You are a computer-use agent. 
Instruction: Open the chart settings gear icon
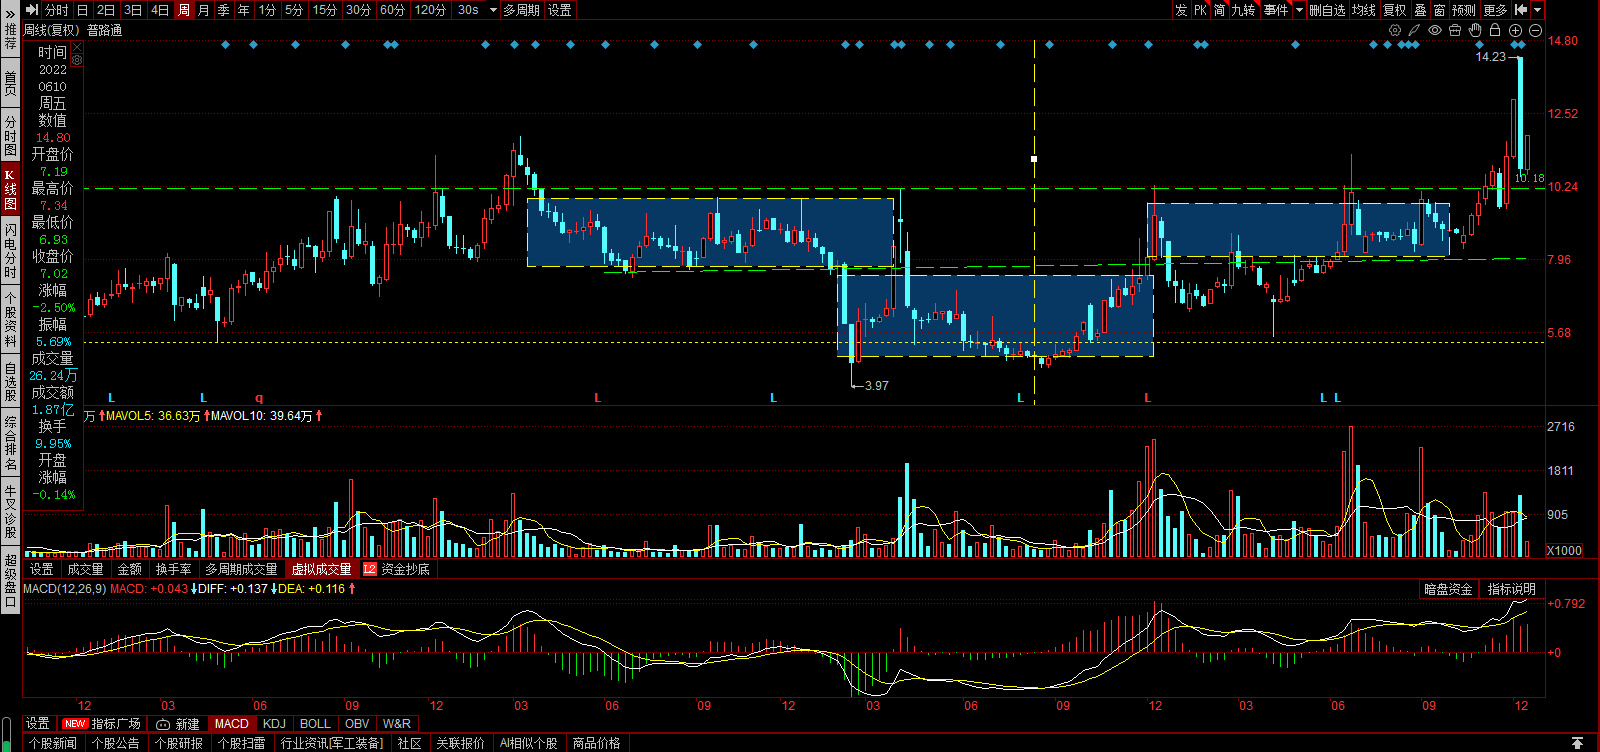coord(1395,30)
